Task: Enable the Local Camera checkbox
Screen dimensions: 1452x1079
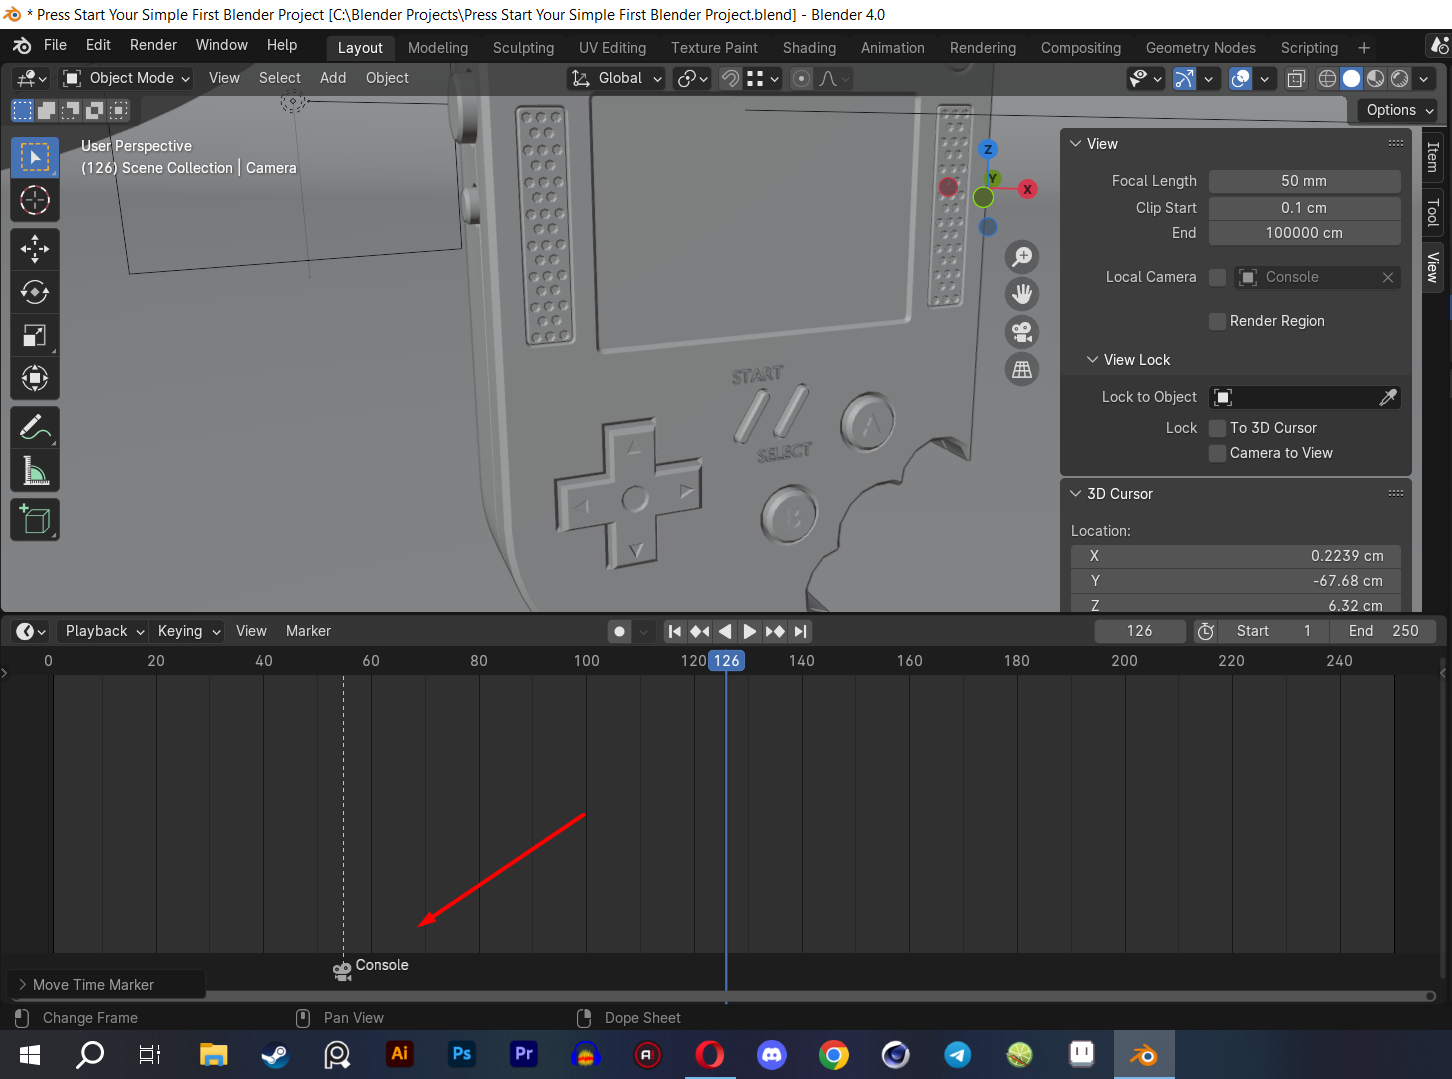Action: pyautogui.click(x=1217, y=277)
